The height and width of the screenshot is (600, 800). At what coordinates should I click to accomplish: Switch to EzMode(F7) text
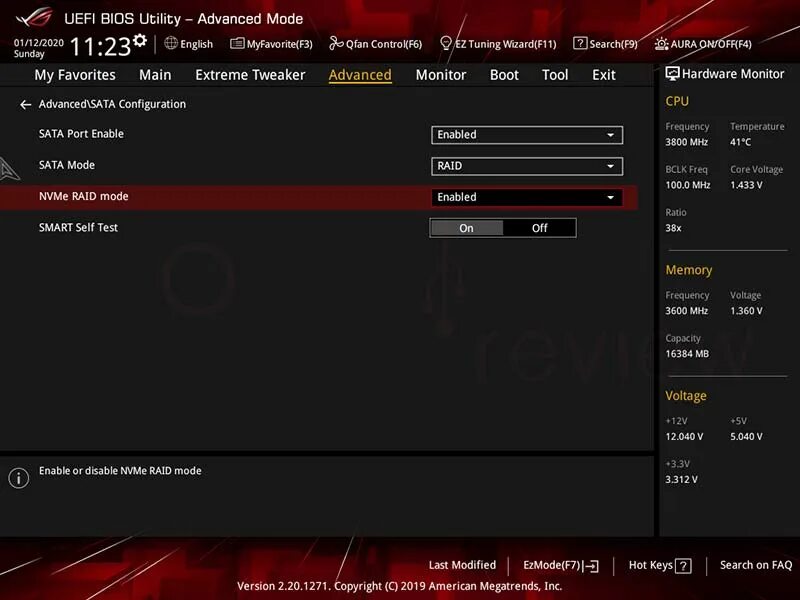(552, 565)
